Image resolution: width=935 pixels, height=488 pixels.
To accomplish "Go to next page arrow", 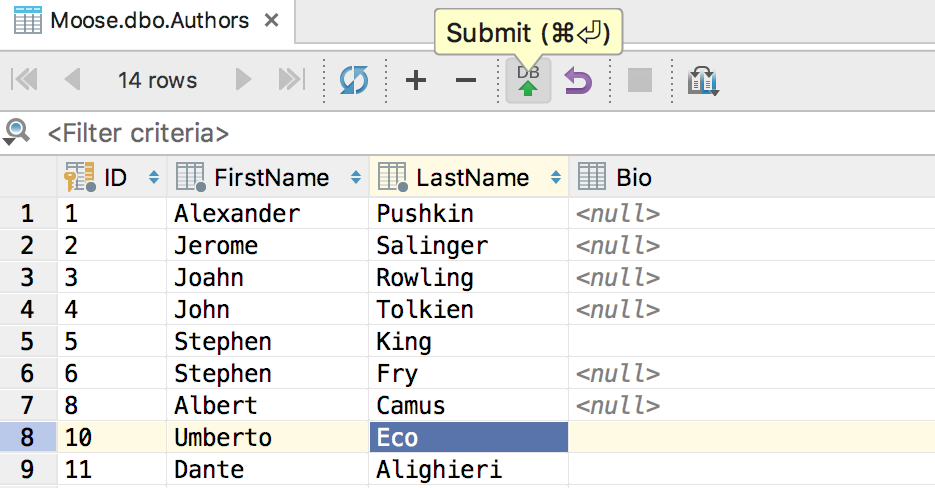I will pos(243,79).
